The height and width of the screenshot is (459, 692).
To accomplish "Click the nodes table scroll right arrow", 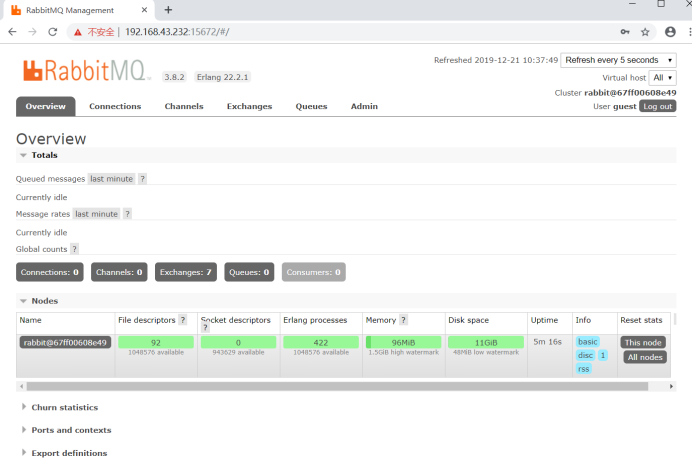I will point(671,387).
